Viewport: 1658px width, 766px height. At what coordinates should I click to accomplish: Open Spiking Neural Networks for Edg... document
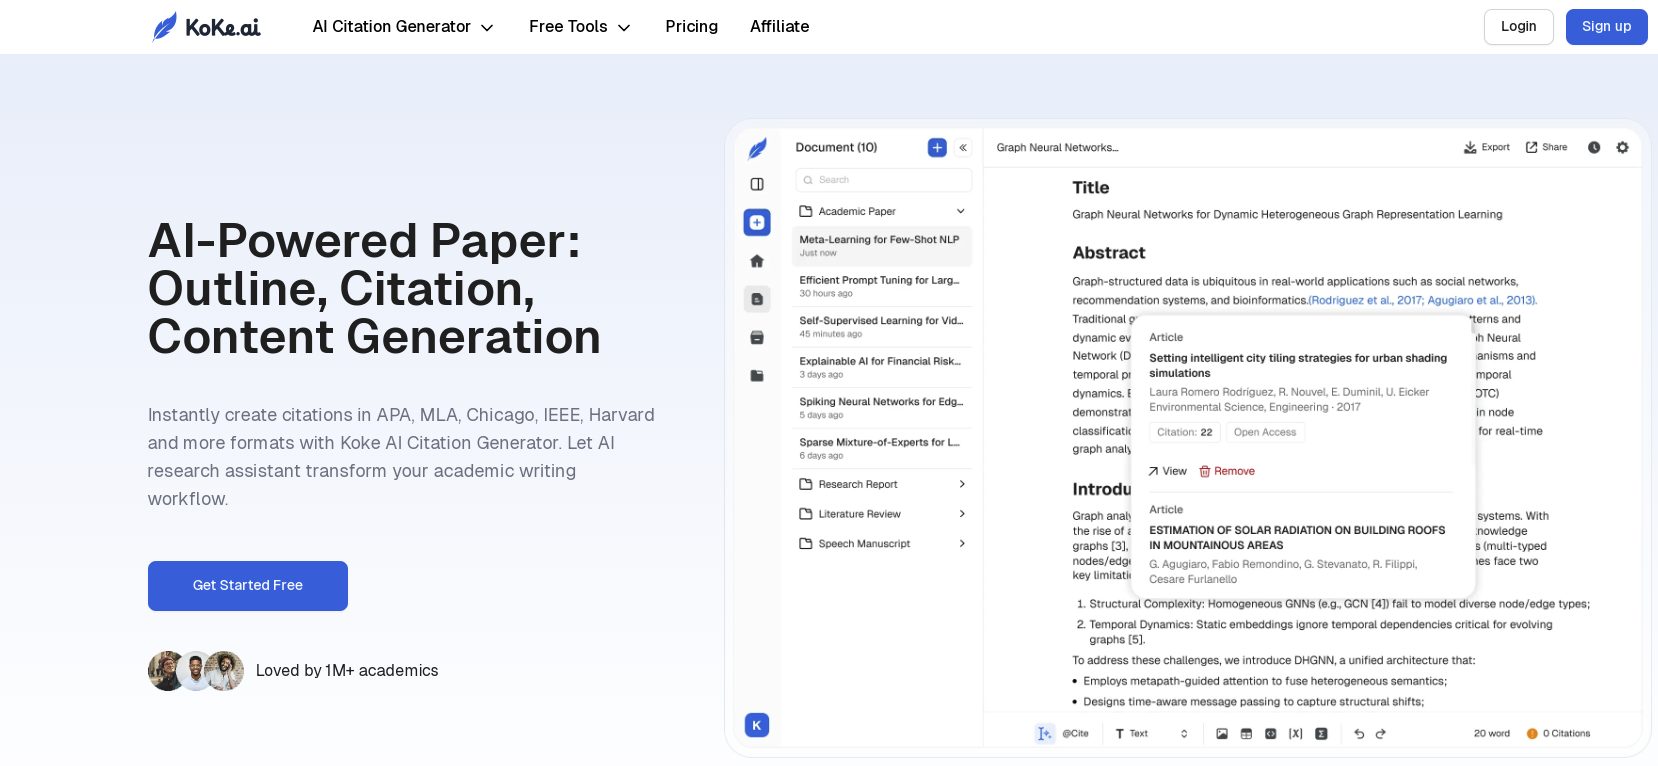(x=882, y=408)
